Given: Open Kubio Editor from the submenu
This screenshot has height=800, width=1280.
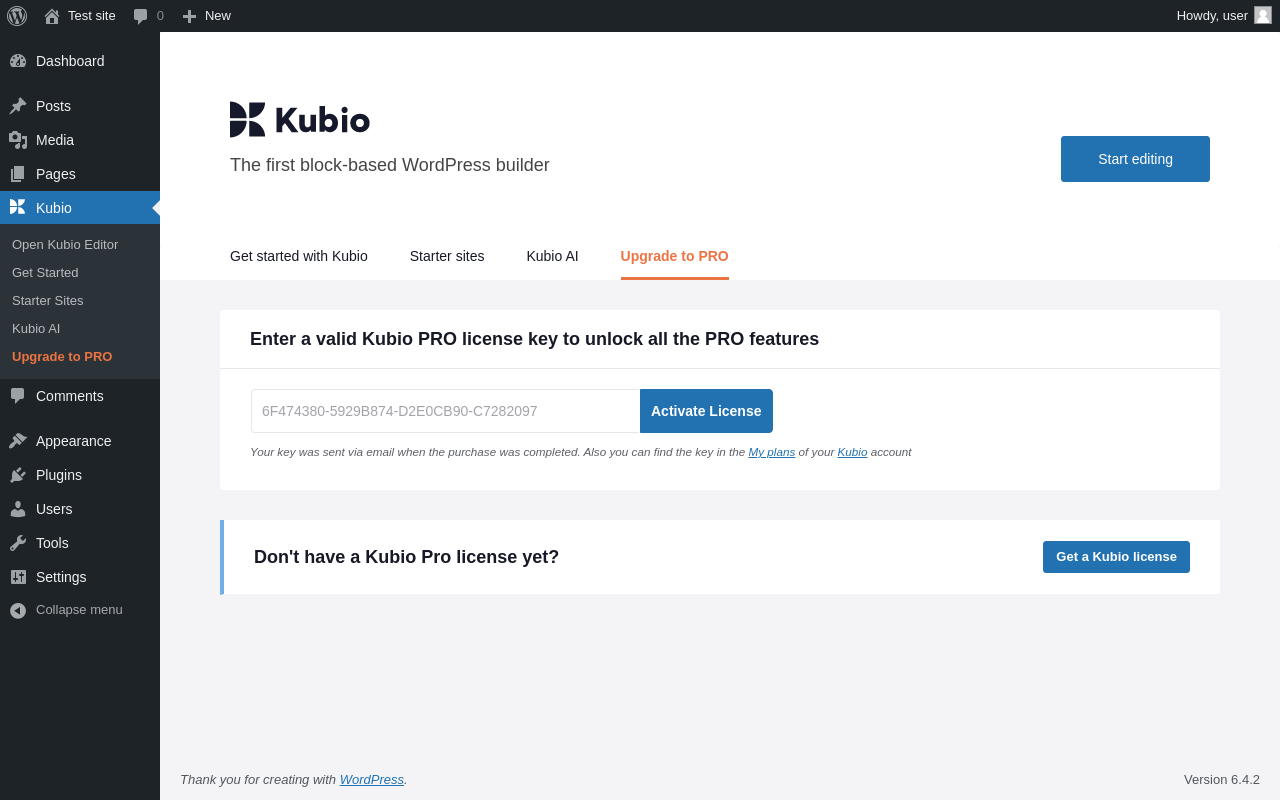Looking at the screenshot, I should (65, 244).
